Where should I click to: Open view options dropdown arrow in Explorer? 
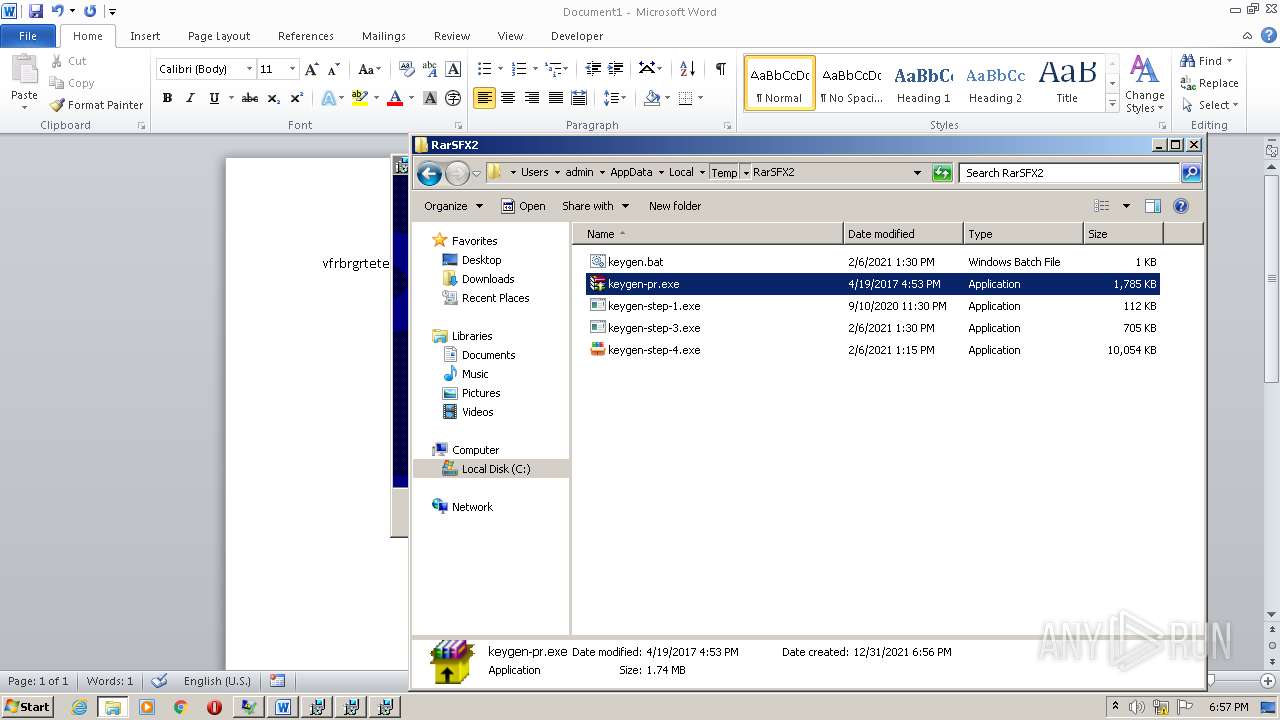click(x=1126, y=206)
